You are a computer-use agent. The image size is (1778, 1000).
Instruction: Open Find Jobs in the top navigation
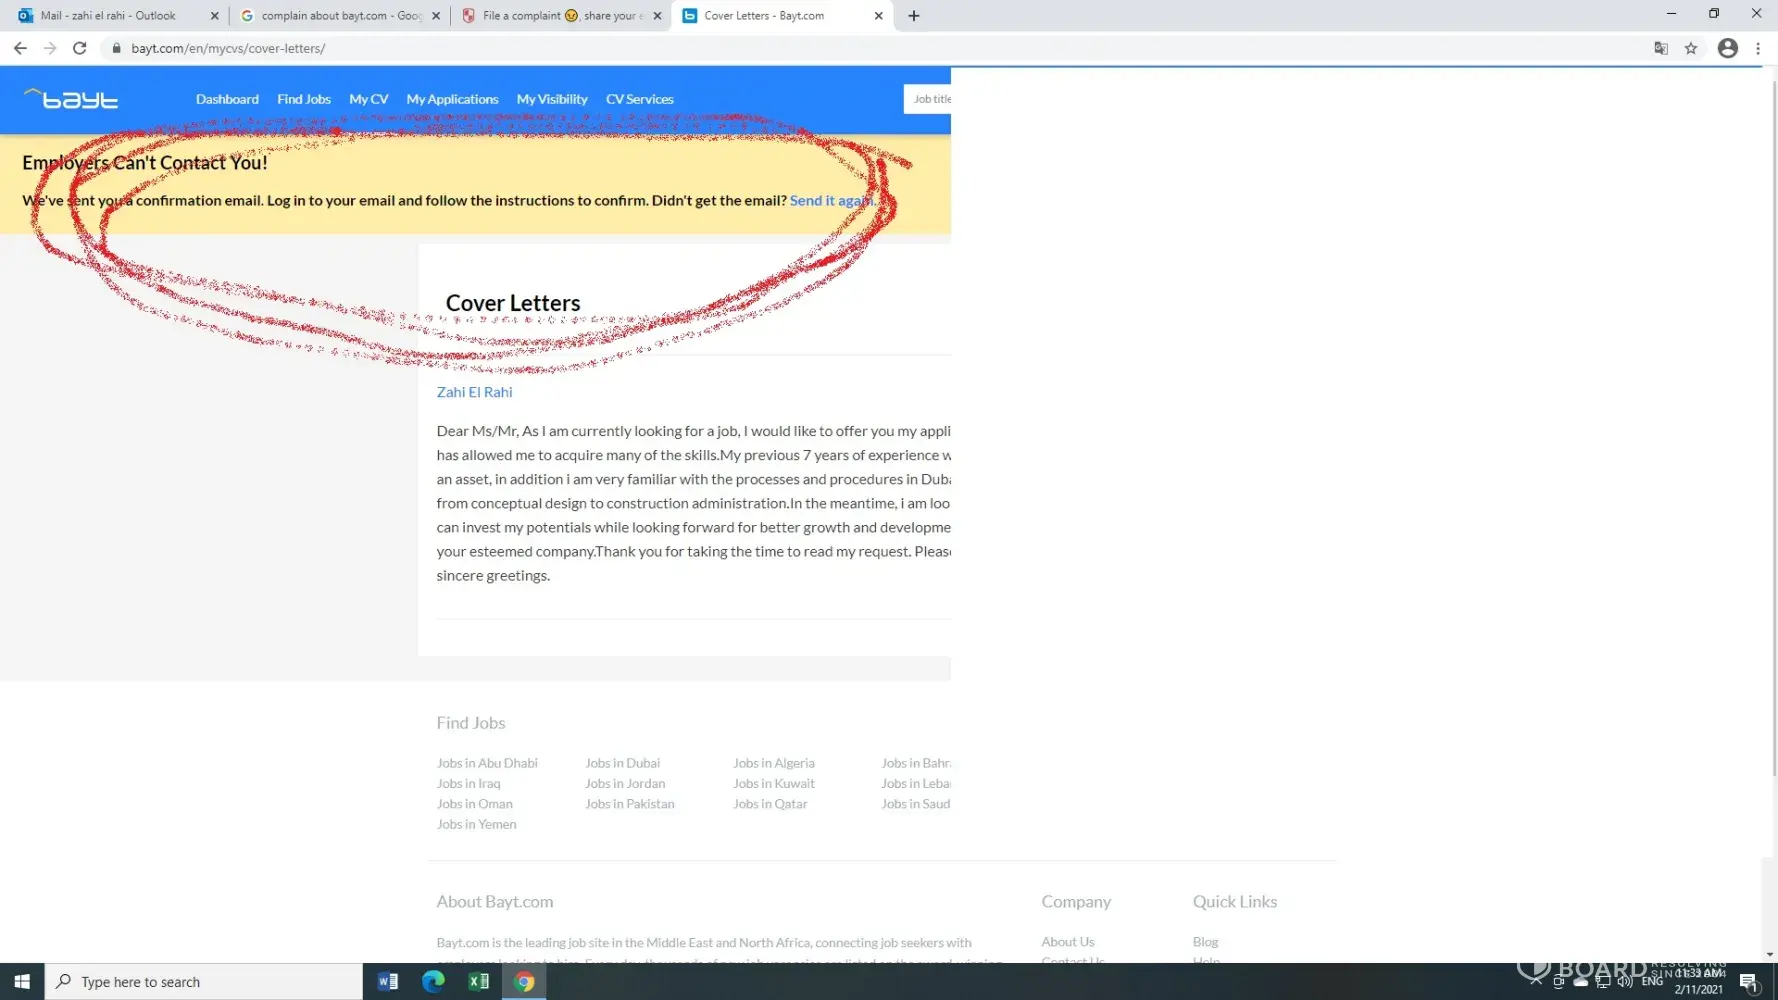point(304,99)
